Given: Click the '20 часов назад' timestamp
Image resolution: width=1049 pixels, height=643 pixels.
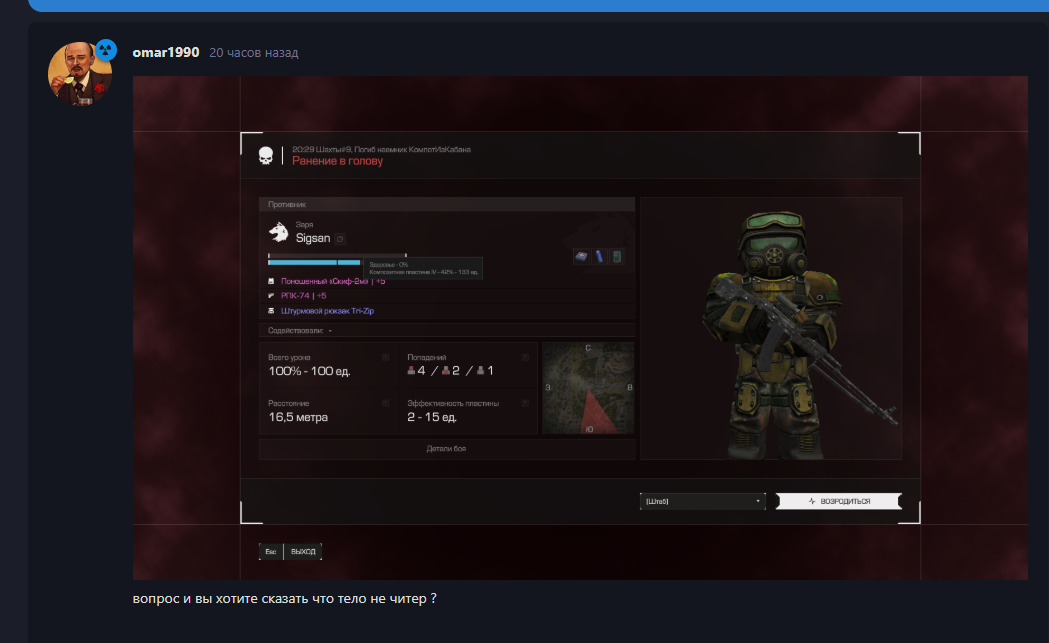Looking at the screenshot, I should 254,53.
